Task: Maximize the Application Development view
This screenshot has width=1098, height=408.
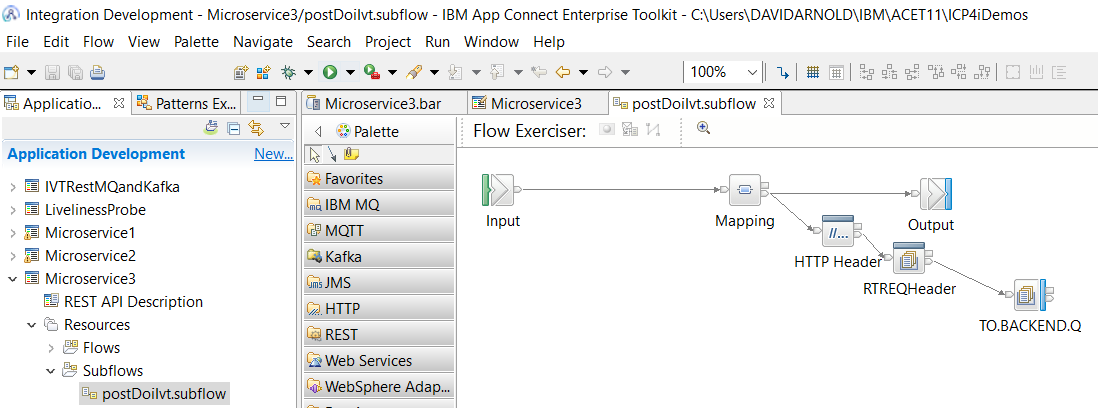Action: click(281, 100)
